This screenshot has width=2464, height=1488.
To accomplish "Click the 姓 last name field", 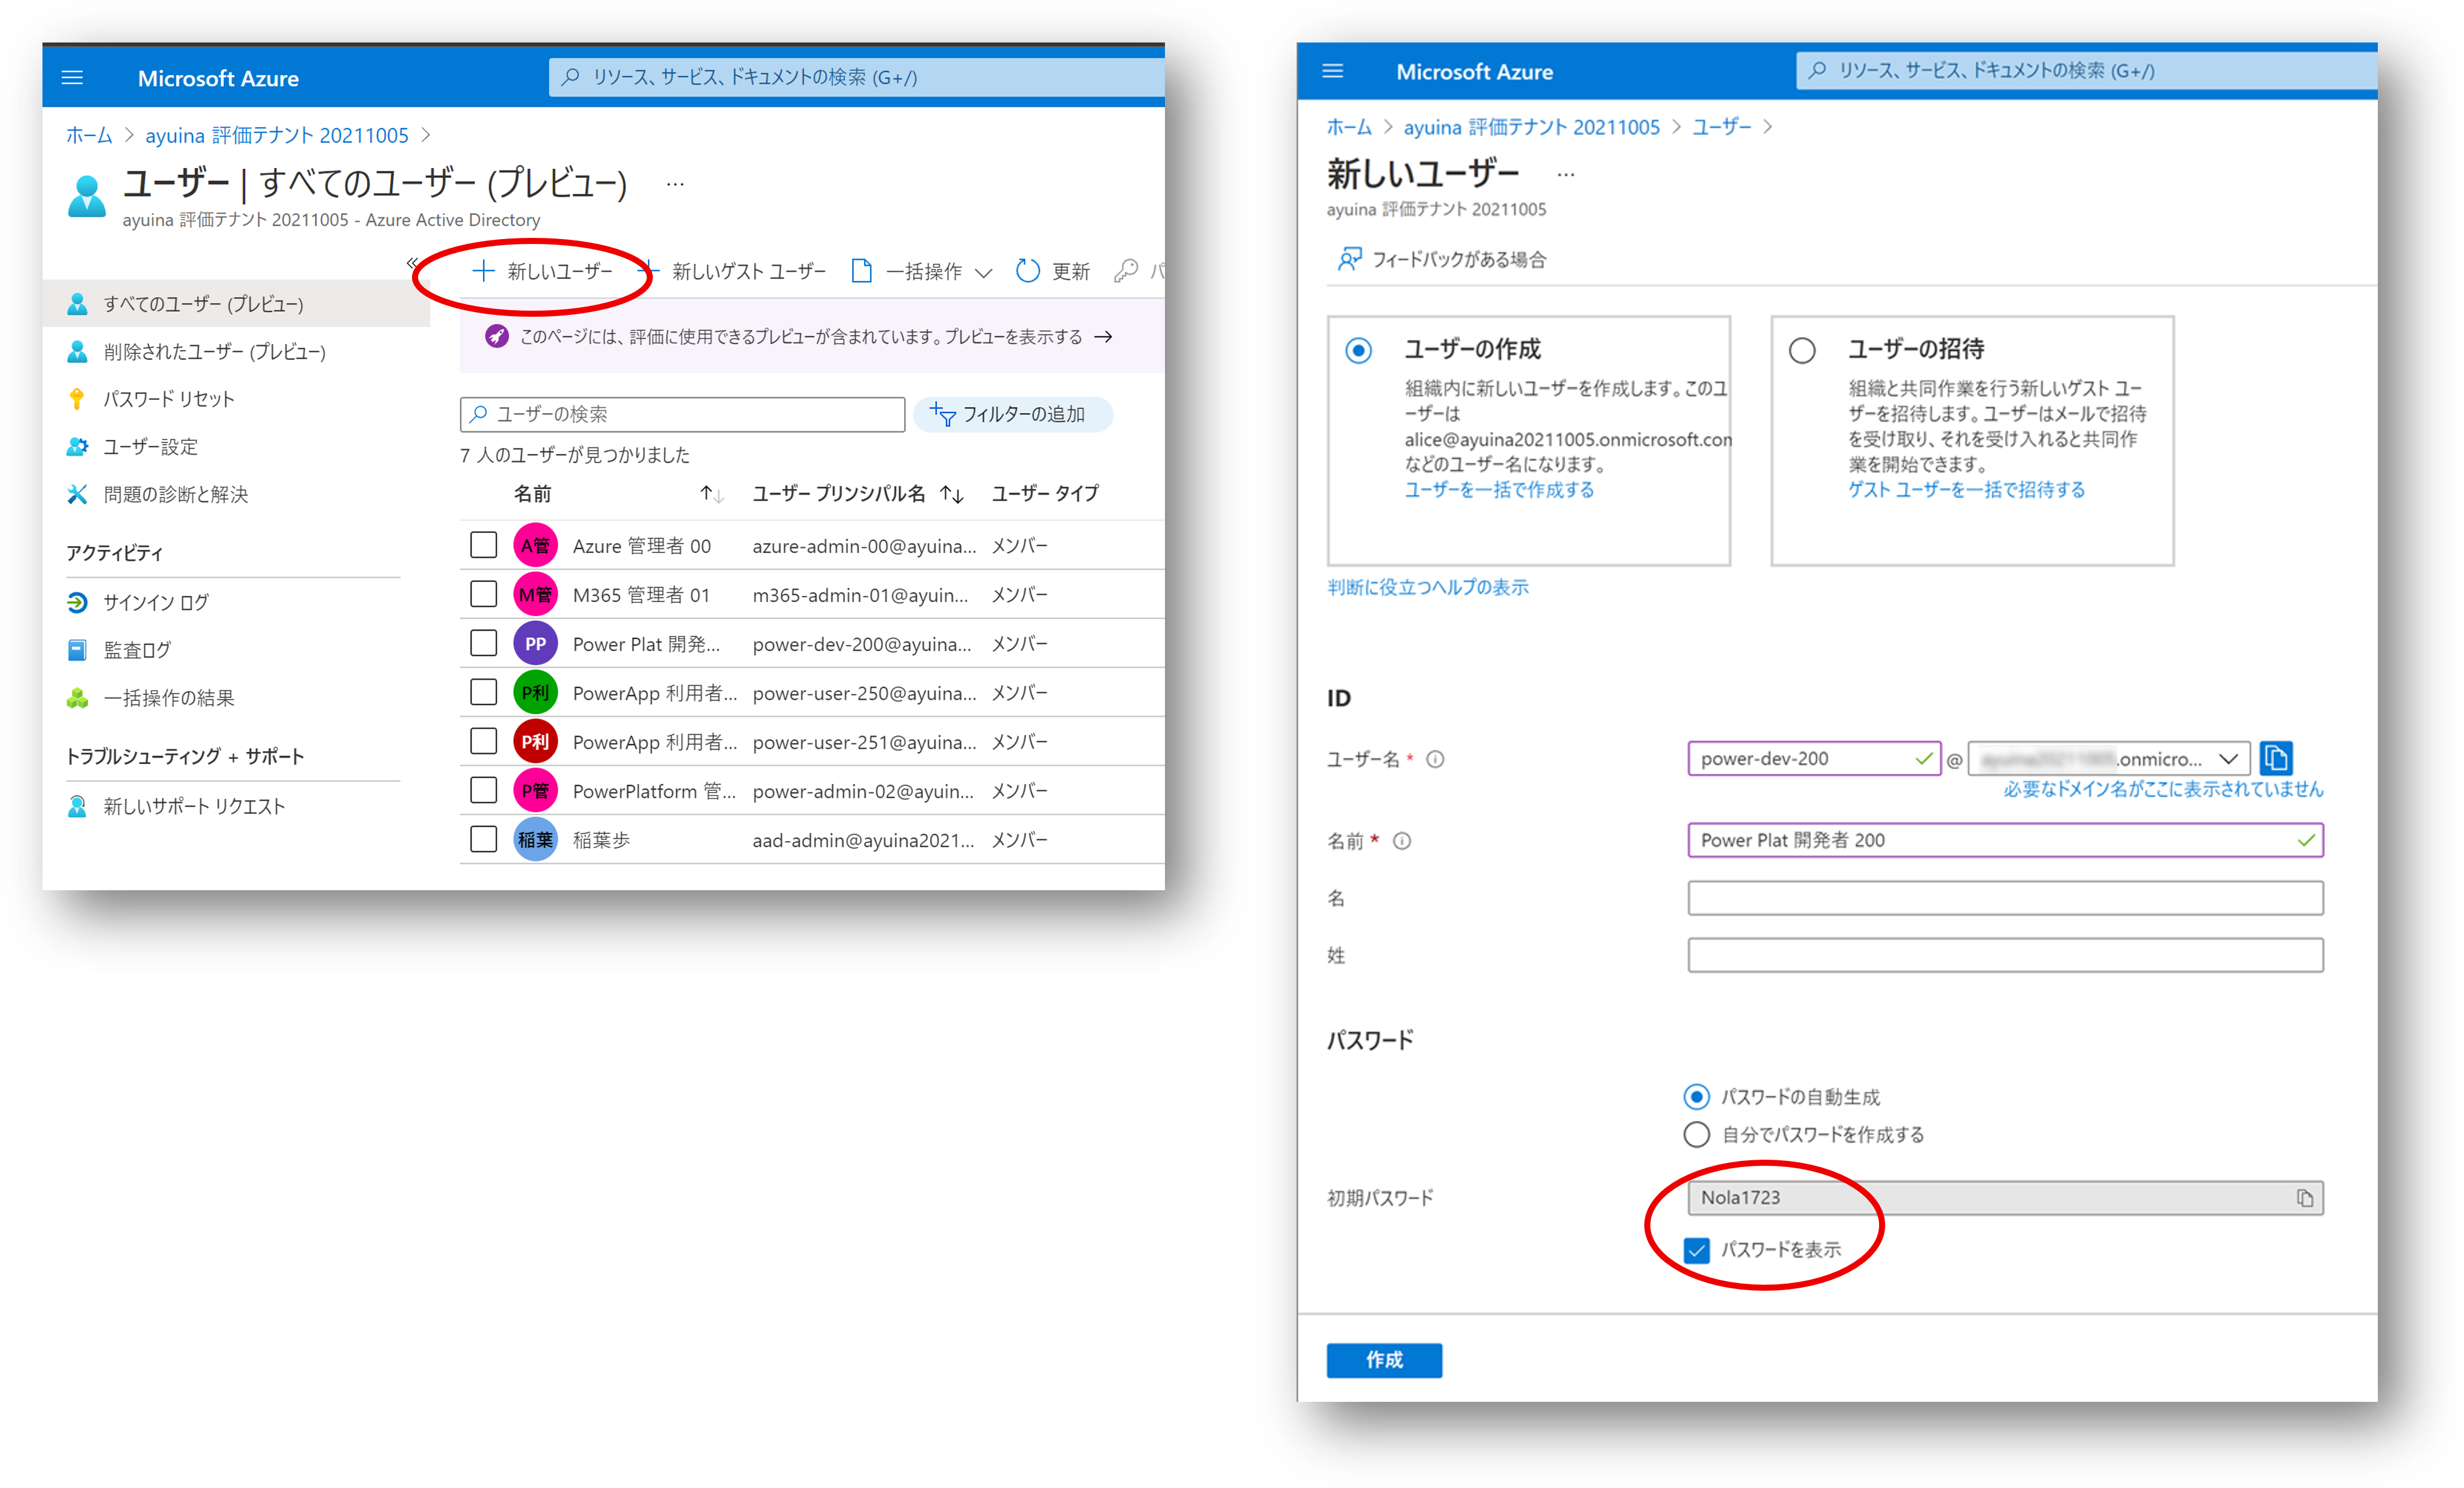I will [x=2005, y=955].
